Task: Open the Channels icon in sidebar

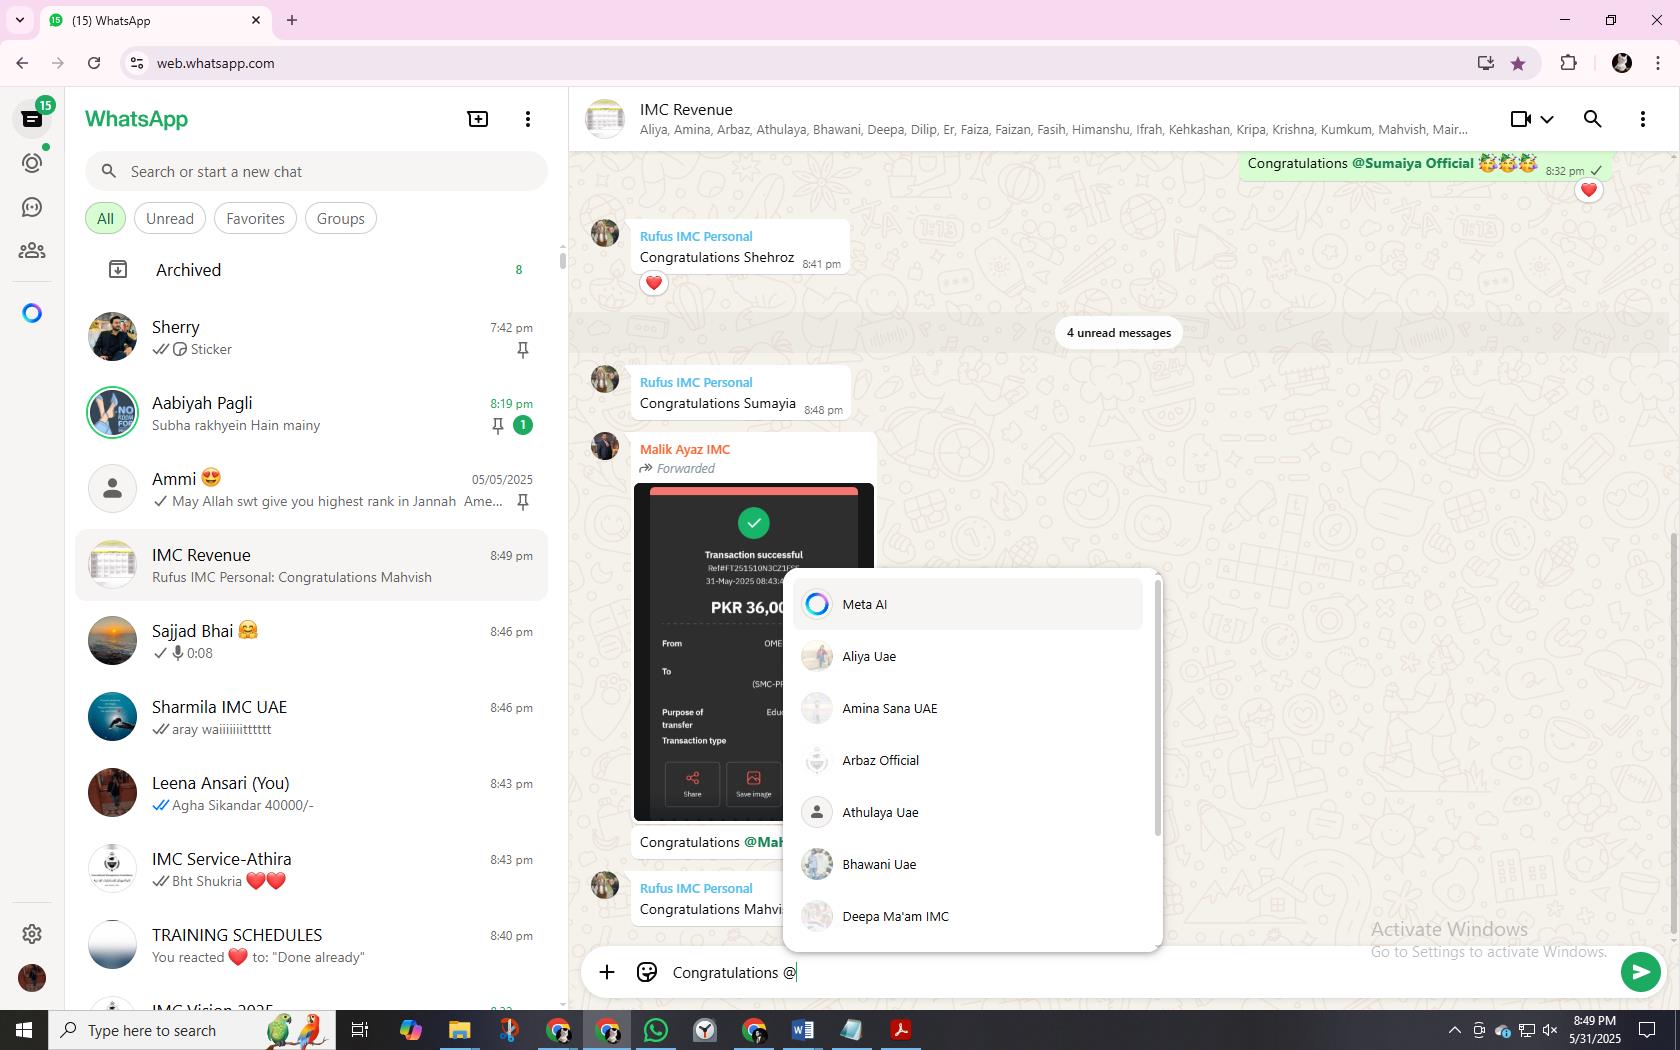Action: [32, 207]
